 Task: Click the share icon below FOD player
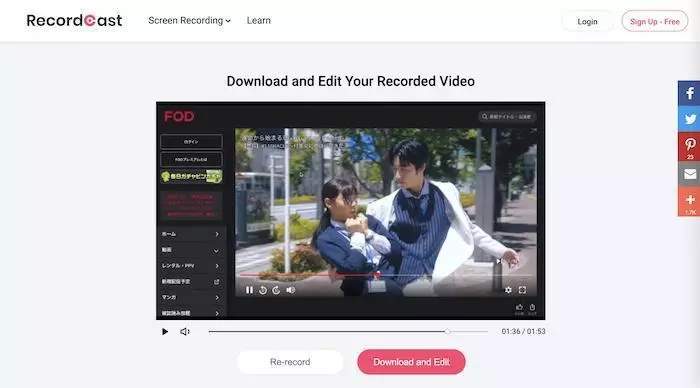(532, 309)
